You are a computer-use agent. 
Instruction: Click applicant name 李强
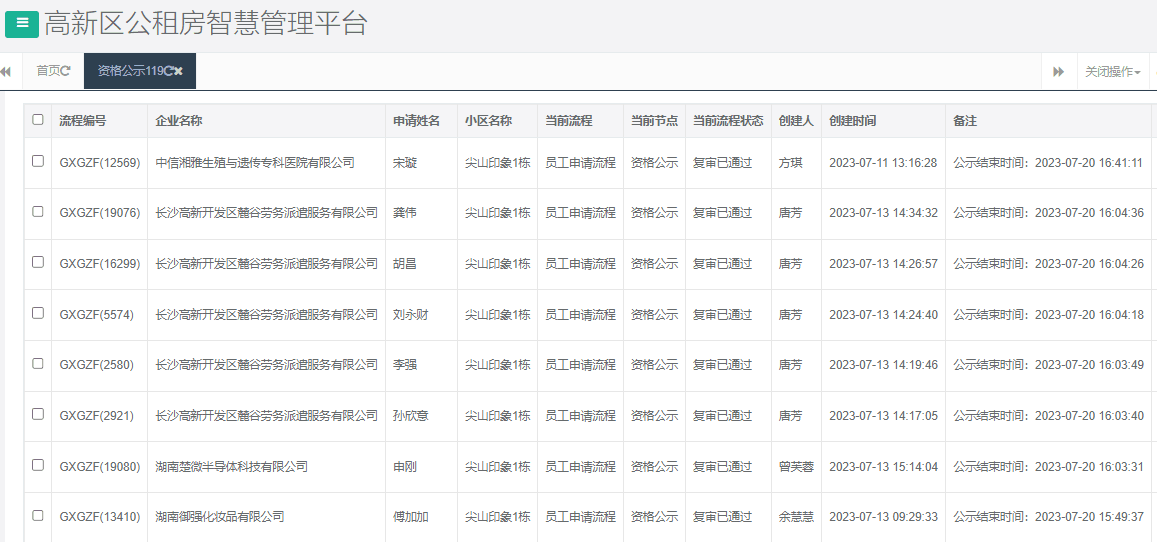click(x=405, y=365)
